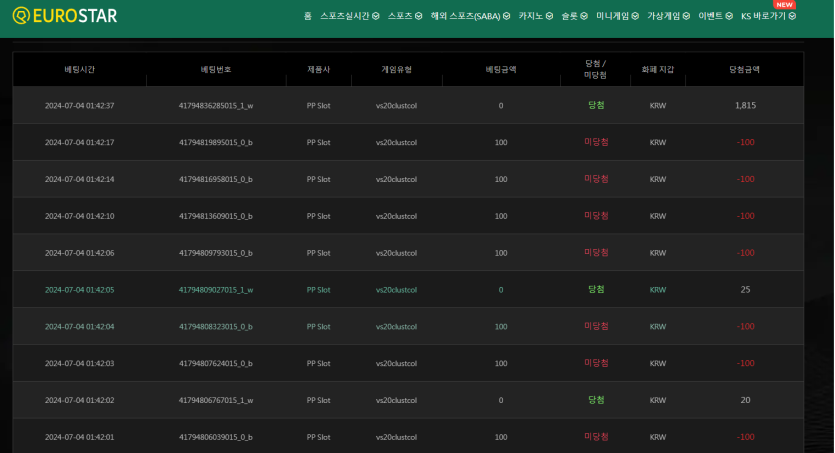Expand the chevron next to 슬롯
835x453 pixels.
tap(584, 16)
